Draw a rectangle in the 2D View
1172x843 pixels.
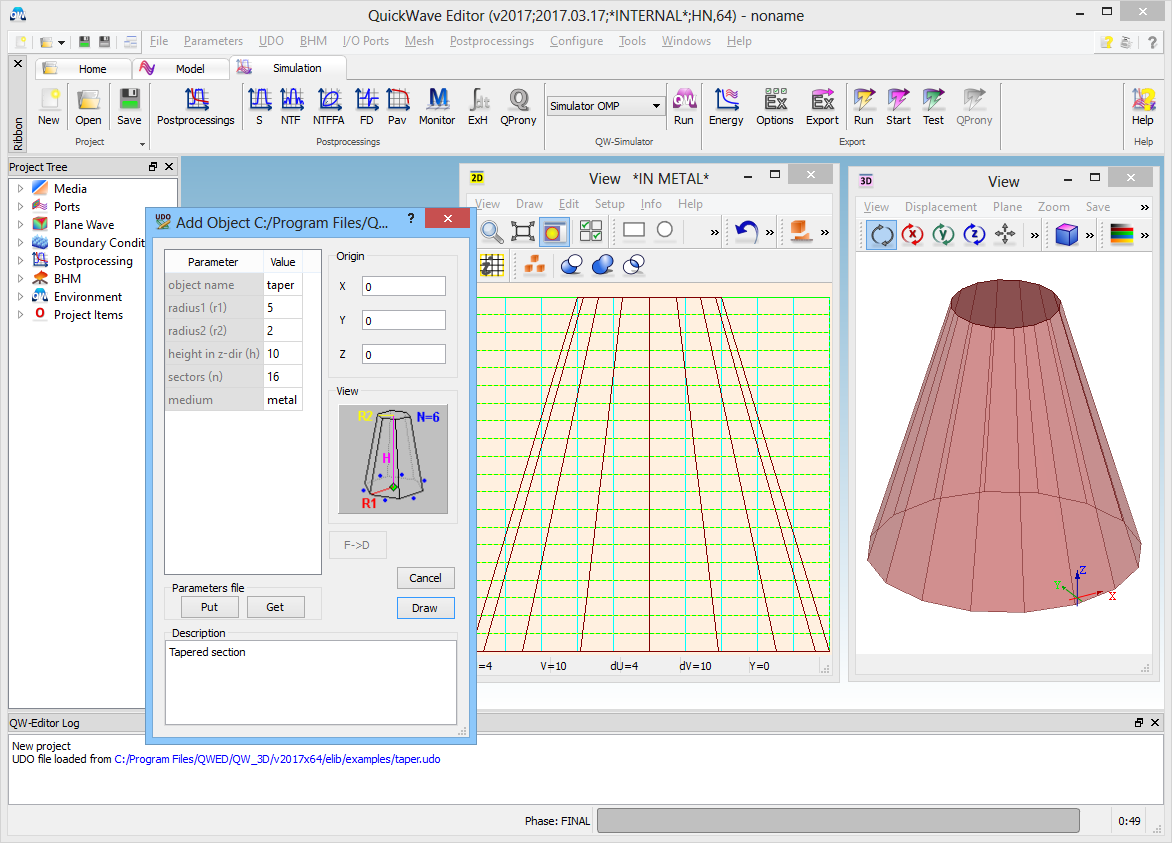(634, 230)
